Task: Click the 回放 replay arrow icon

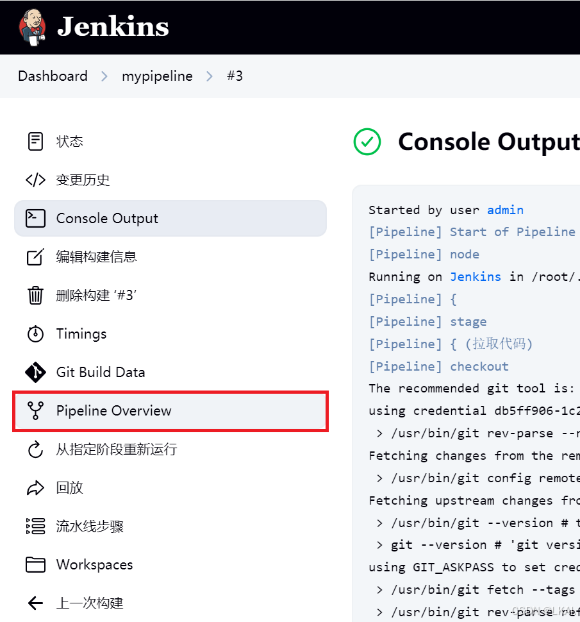Action: 35,488
